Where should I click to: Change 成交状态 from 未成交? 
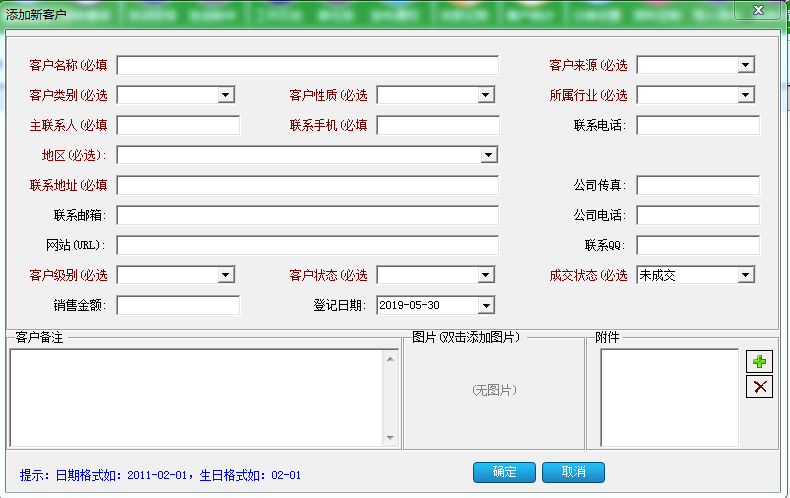(746, 275)
